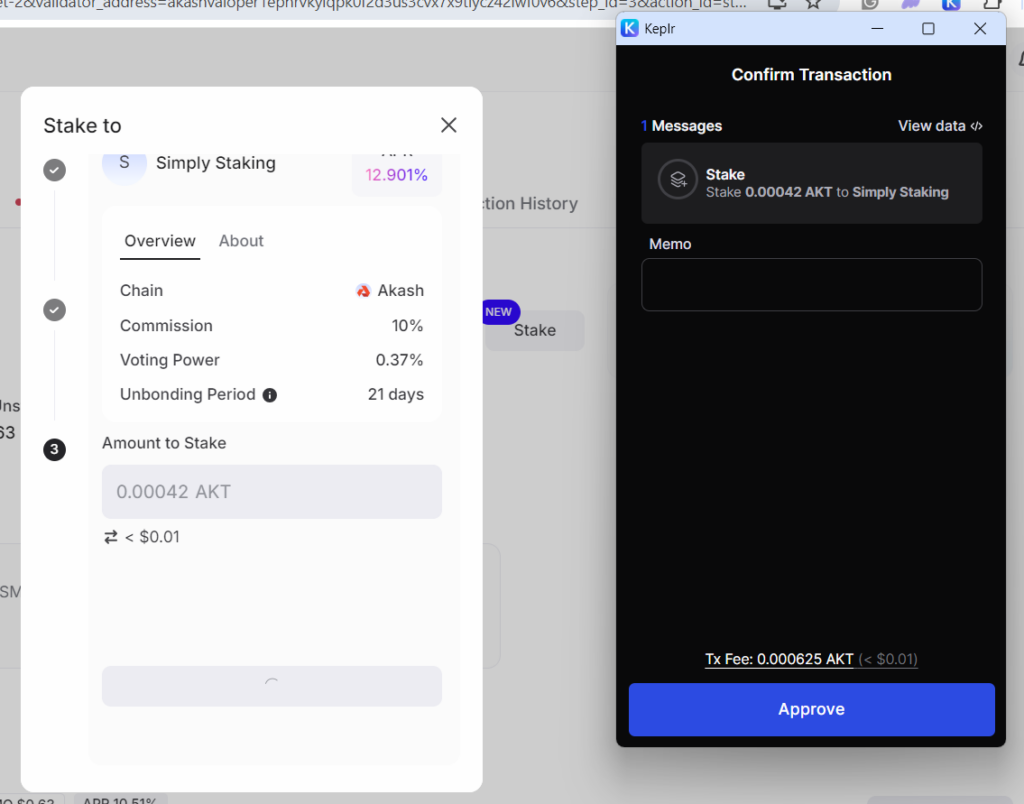Image resolution: width=1024 pixels, height=804 pixels.
Task: Click inside the Memo text field
Action: tap(811, 285)
